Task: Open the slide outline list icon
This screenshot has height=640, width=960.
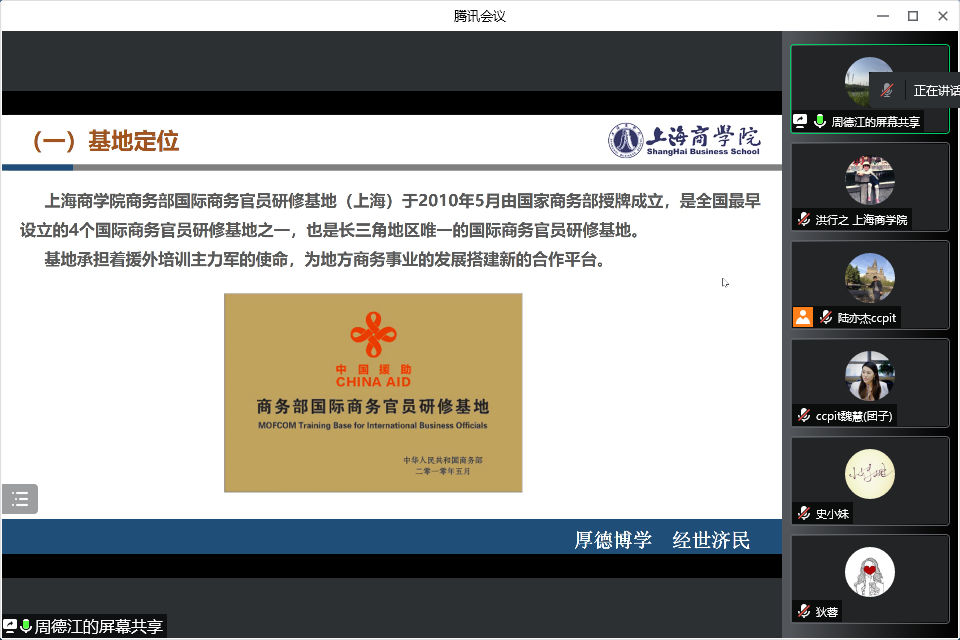Action: 20,499
